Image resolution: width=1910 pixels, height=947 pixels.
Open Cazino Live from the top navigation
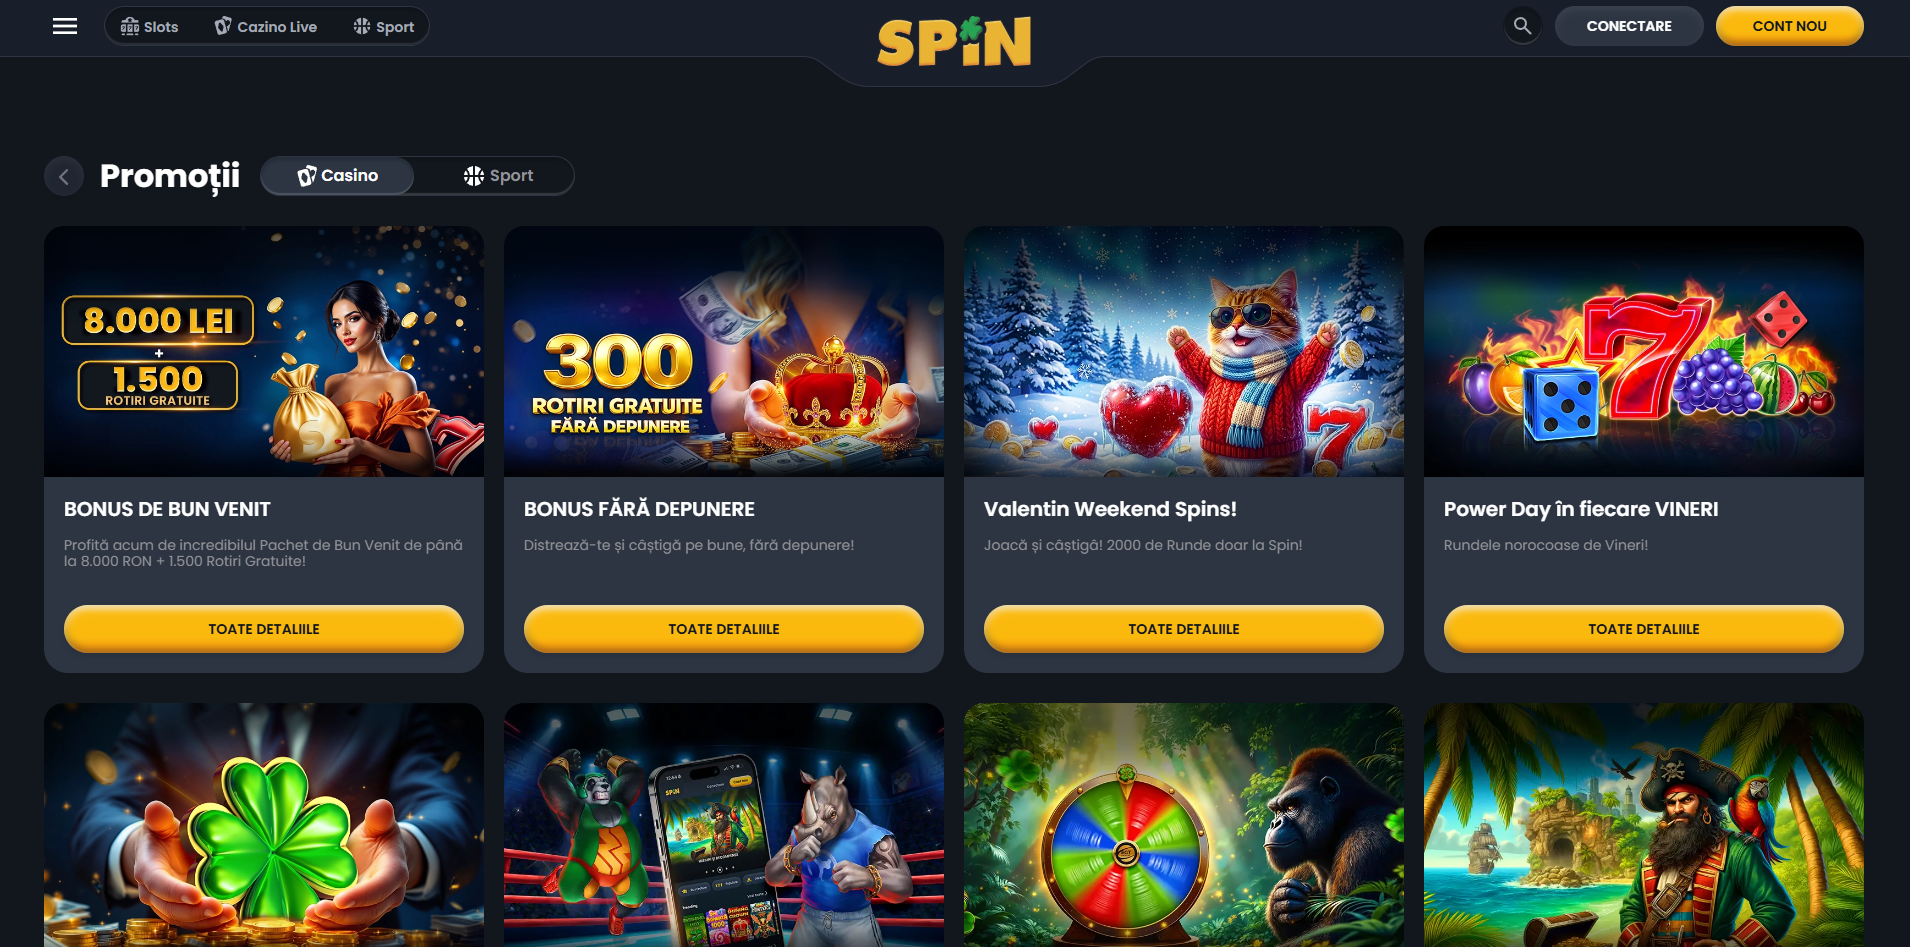coord(266,27)
